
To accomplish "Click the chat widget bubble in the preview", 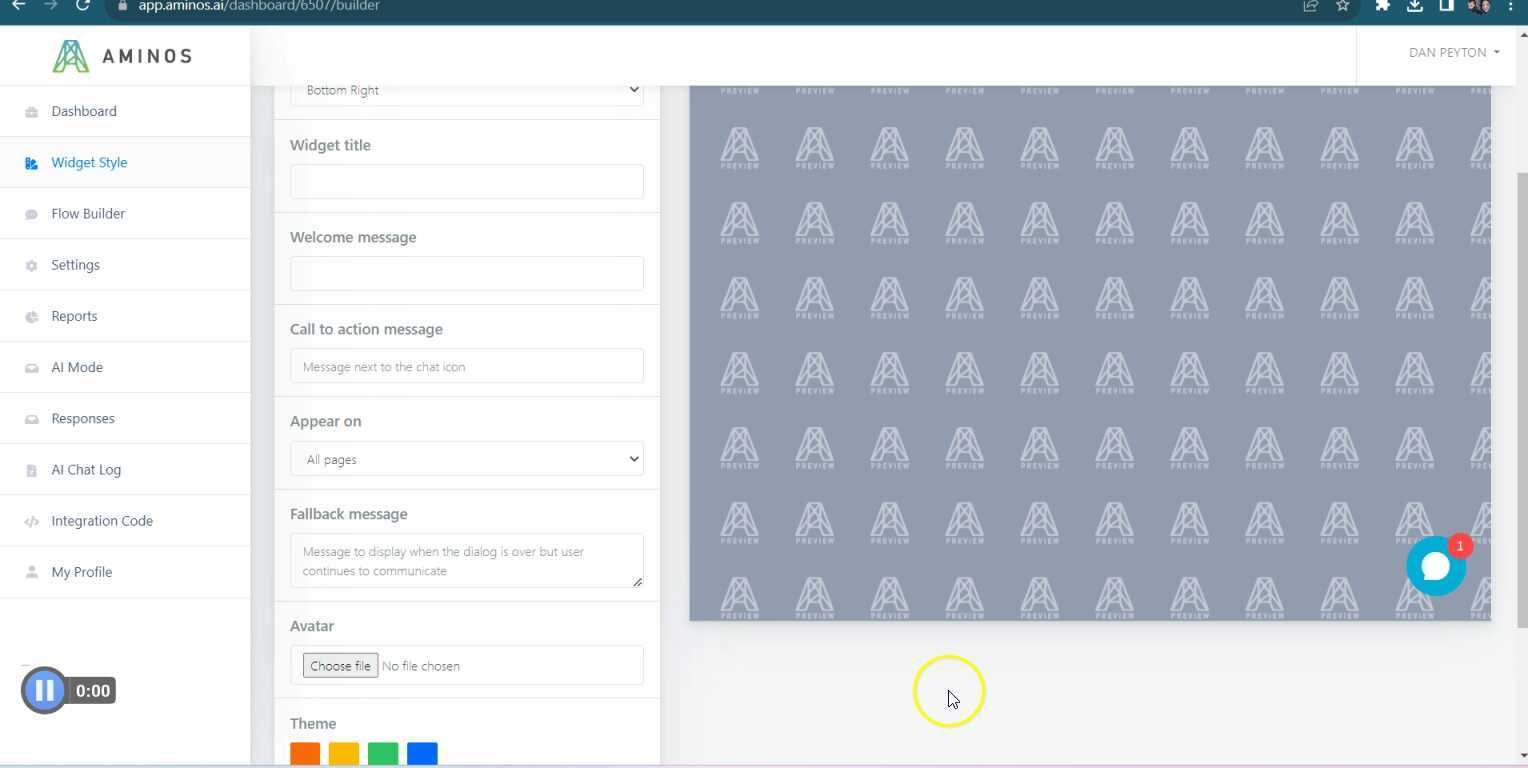I will [x=1435, y=565].
